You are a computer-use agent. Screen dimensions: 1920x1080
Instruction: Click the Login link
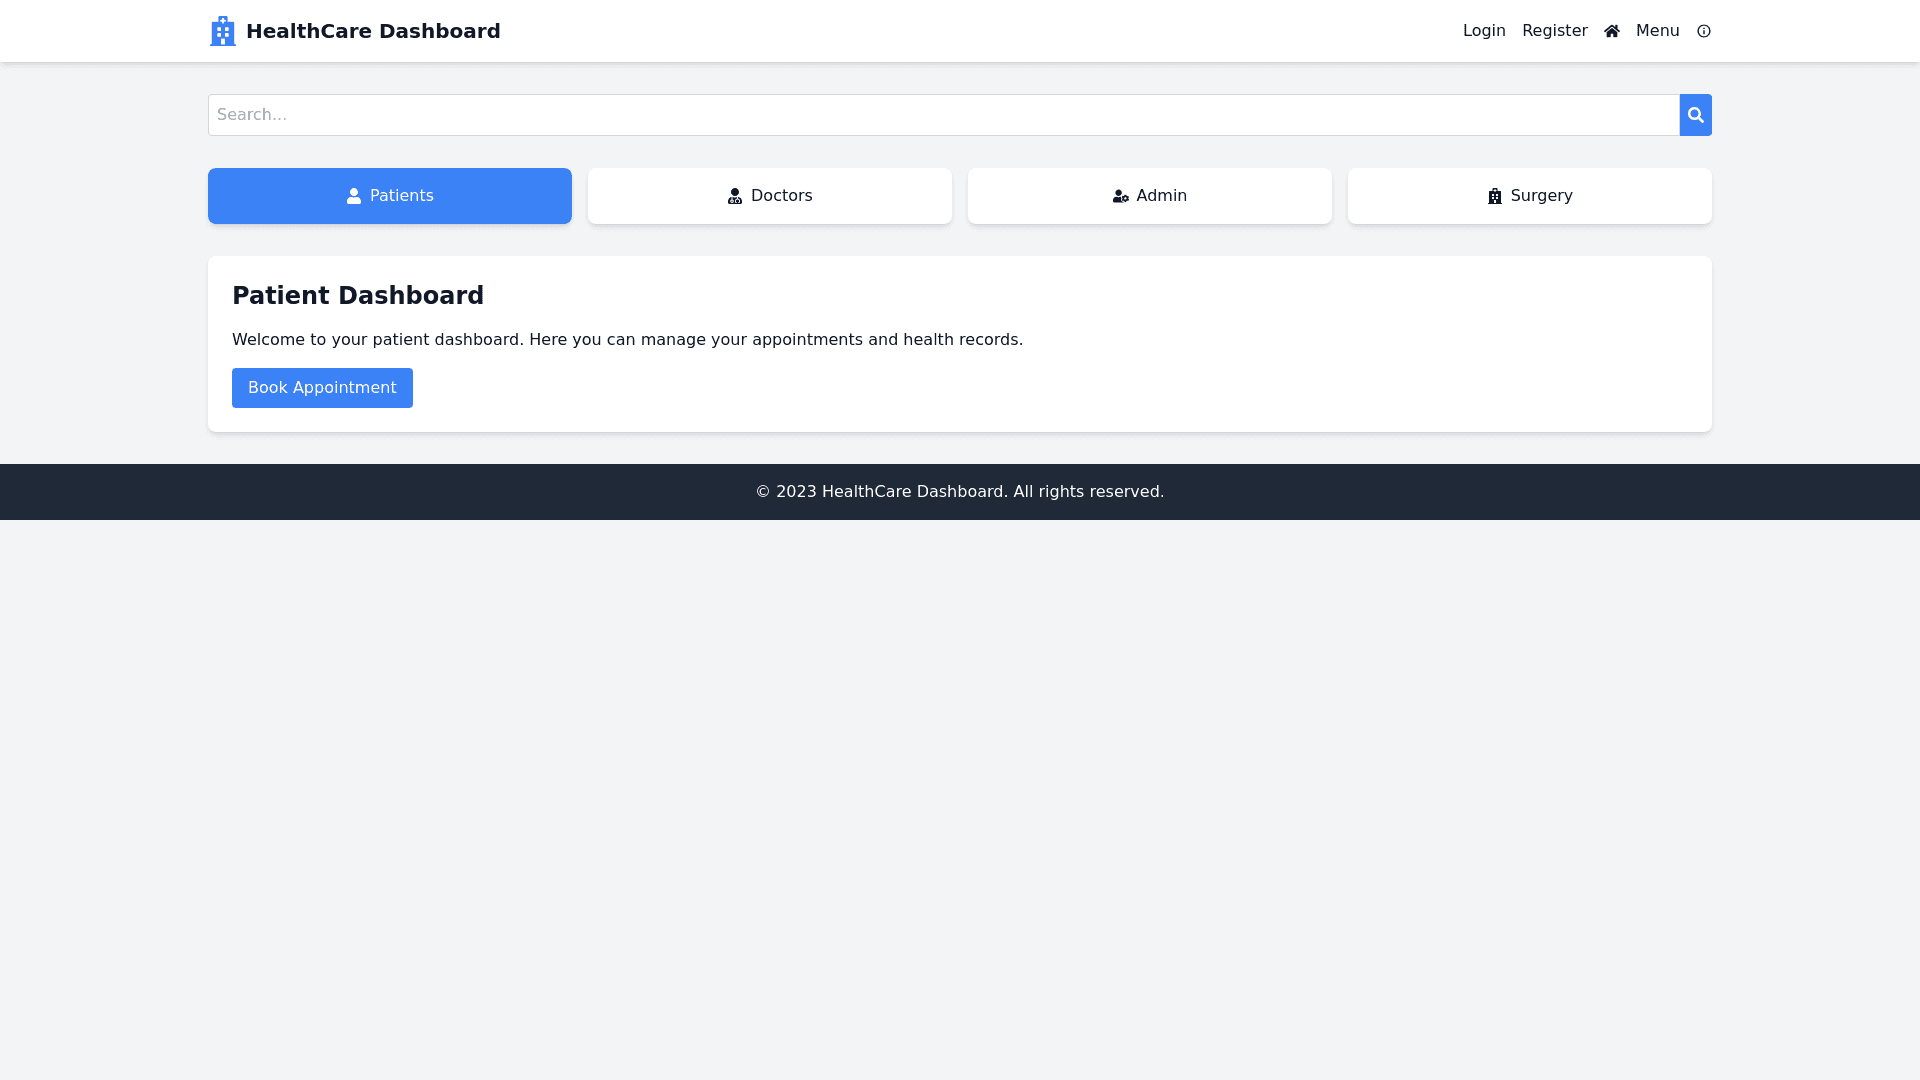coord(1484,31)
